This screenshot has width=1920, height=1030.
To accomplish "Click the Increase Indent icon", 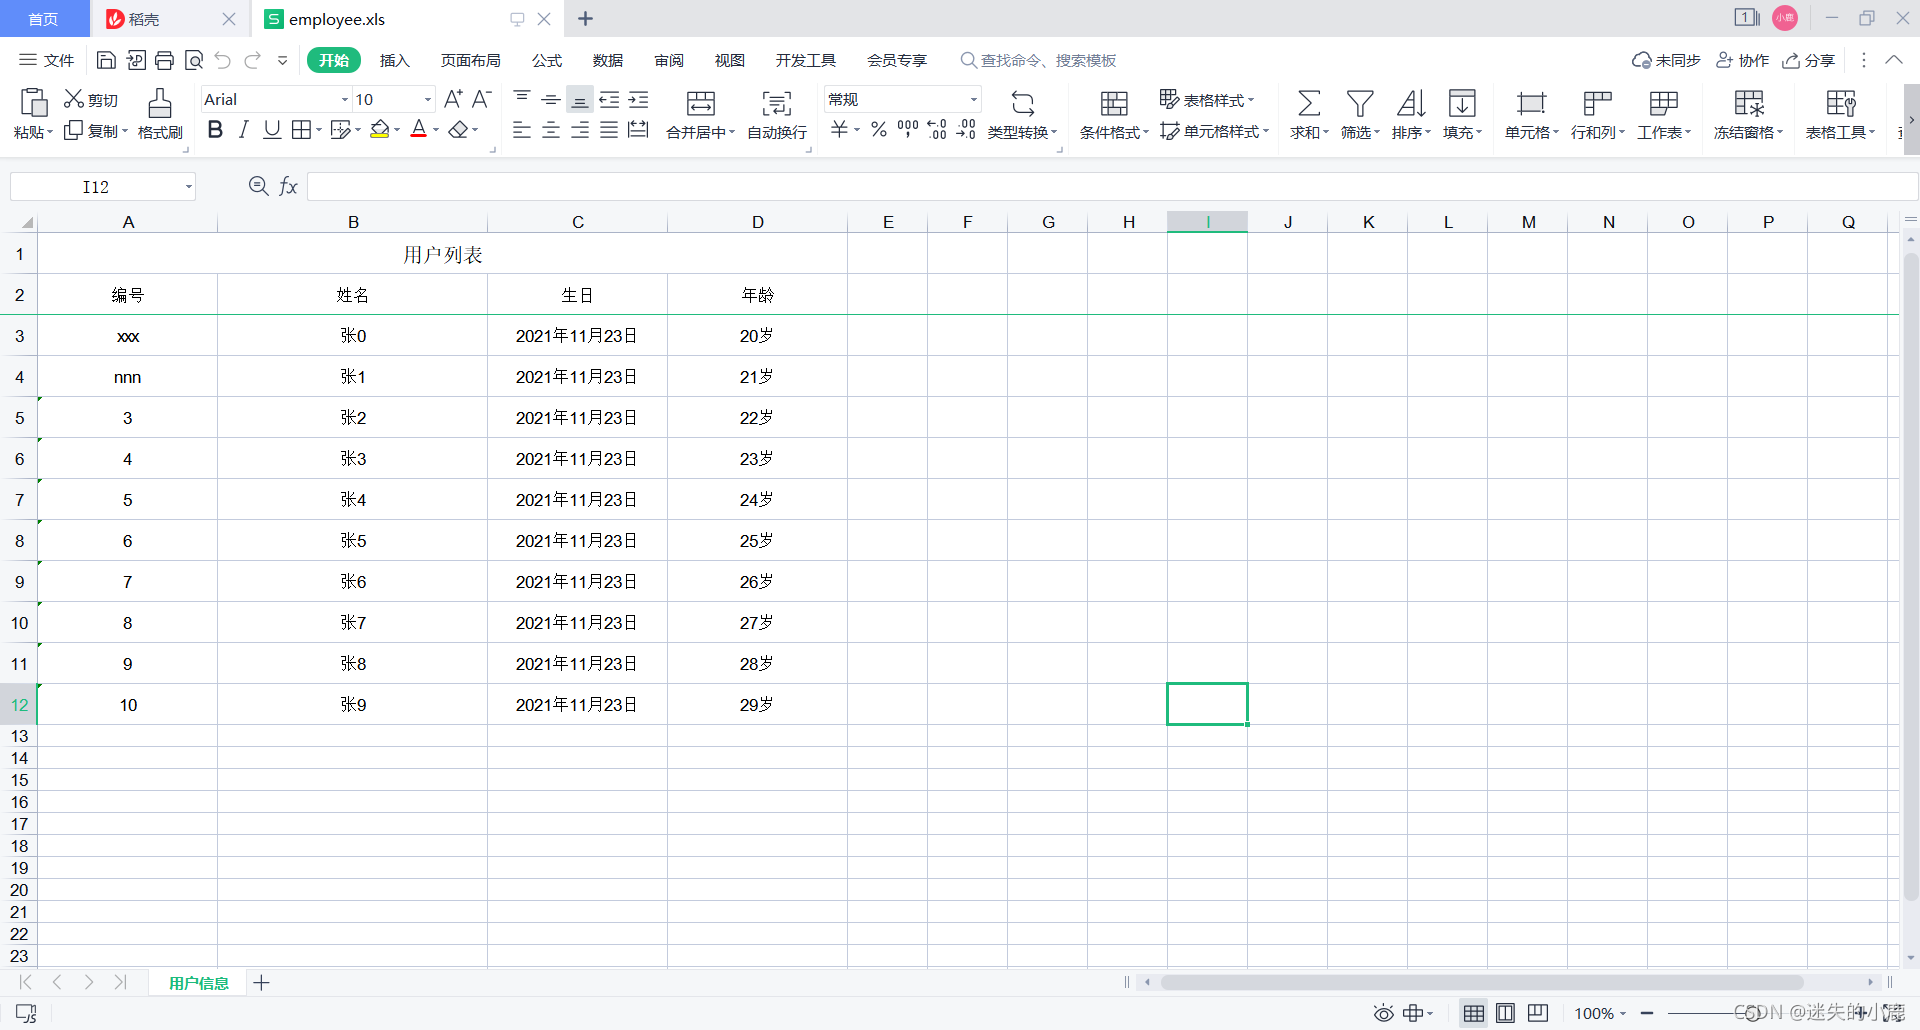I will point(638,99).
